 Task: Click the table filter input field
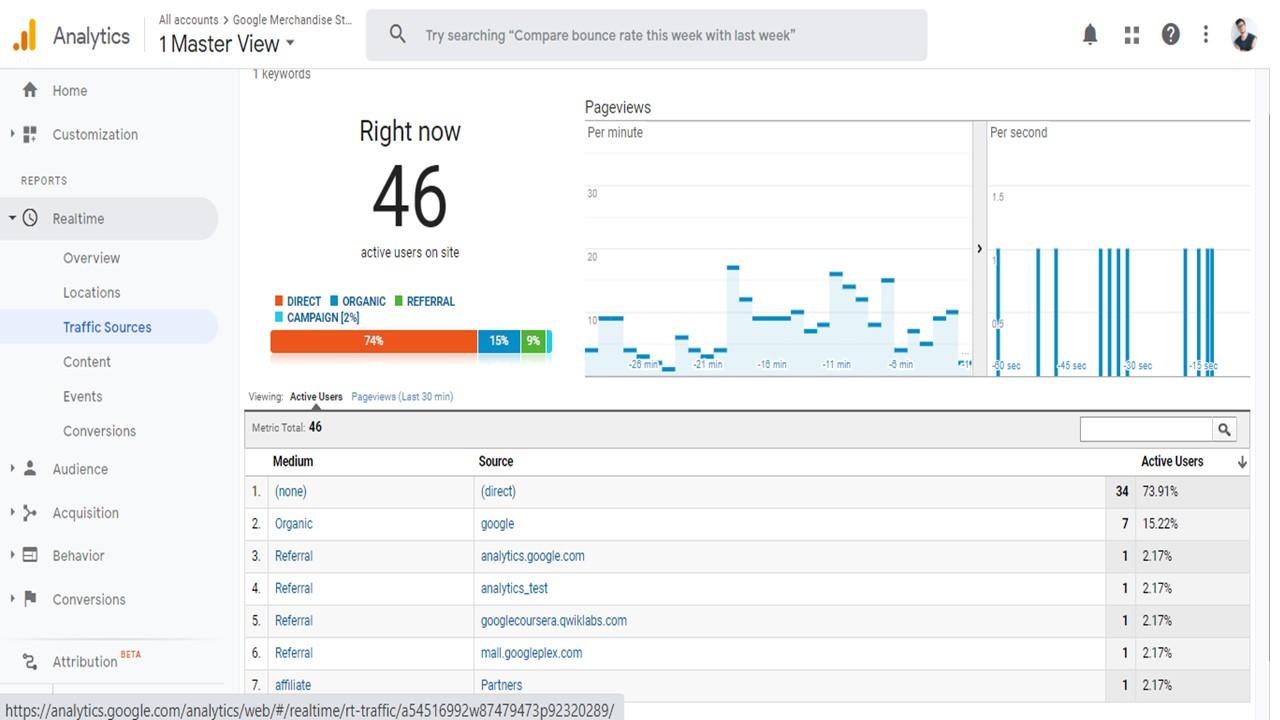(1145, 429)
